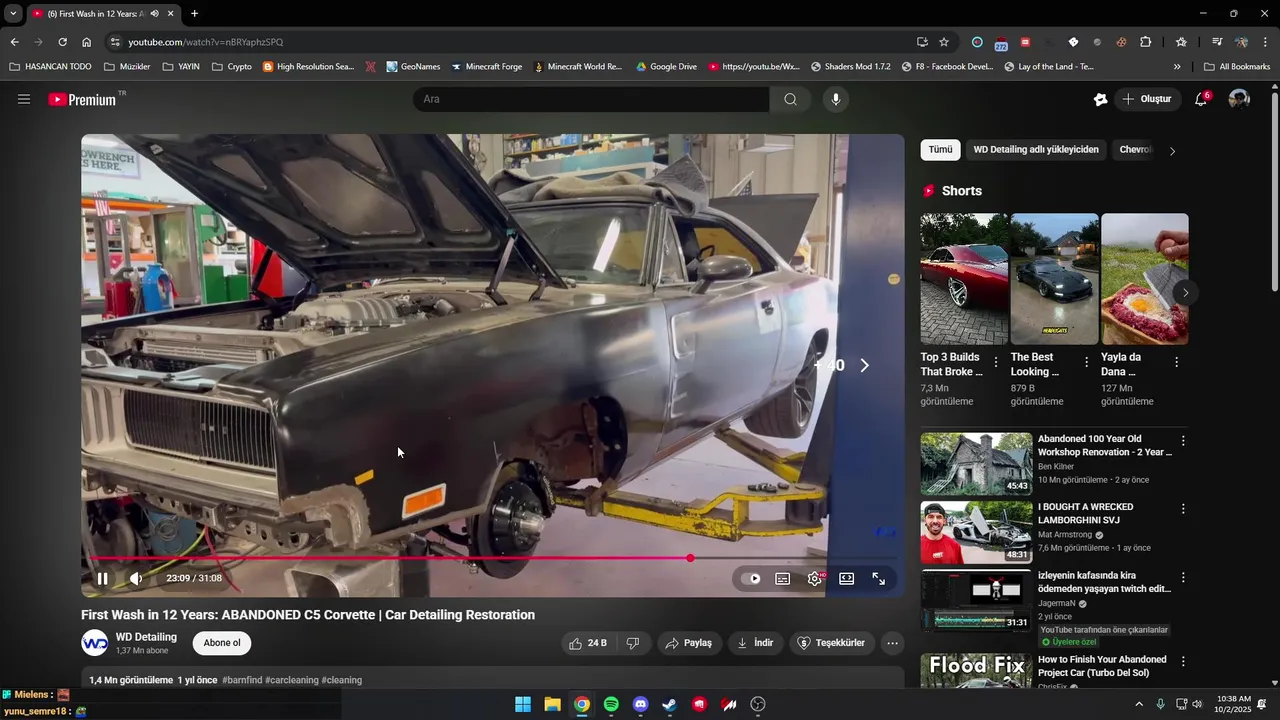This screenshot has height=720, width=1280.
Task: Open the YouTube notifications bell
Action: [x=1202, y=99]
